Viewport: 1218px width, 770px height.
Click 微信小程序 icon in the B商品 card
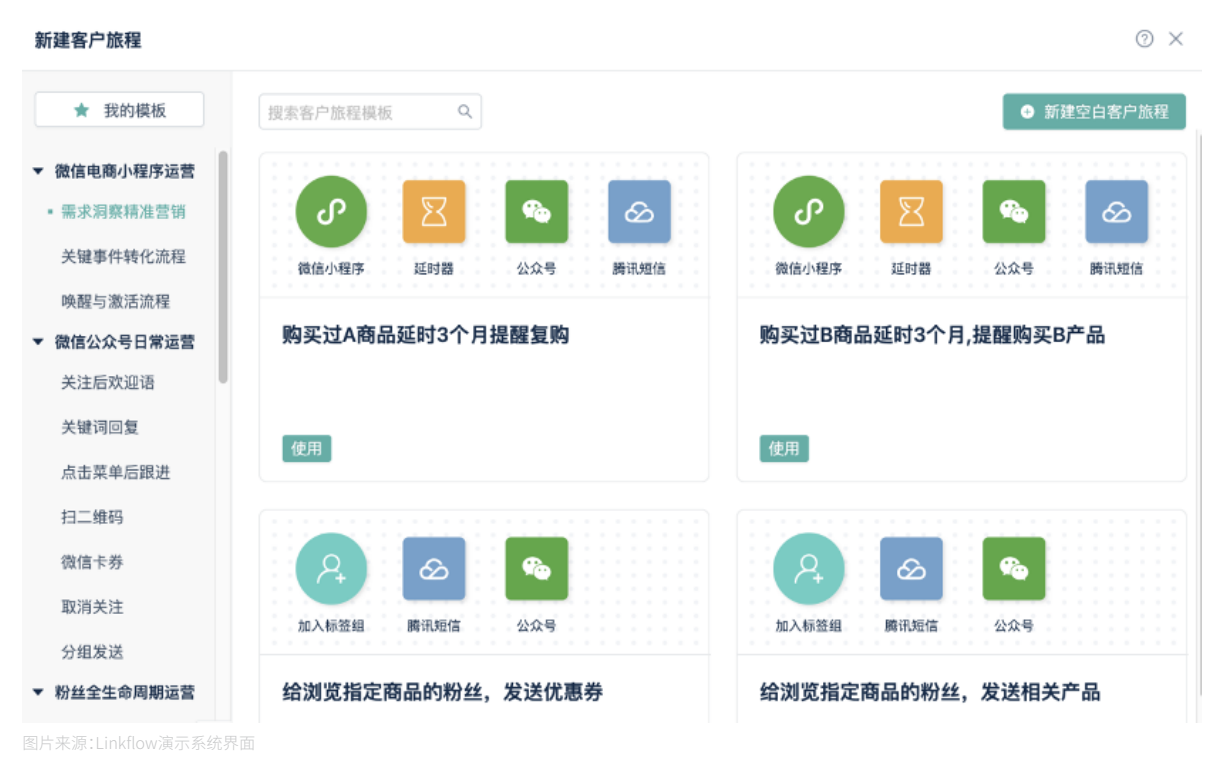pos(809,212)
